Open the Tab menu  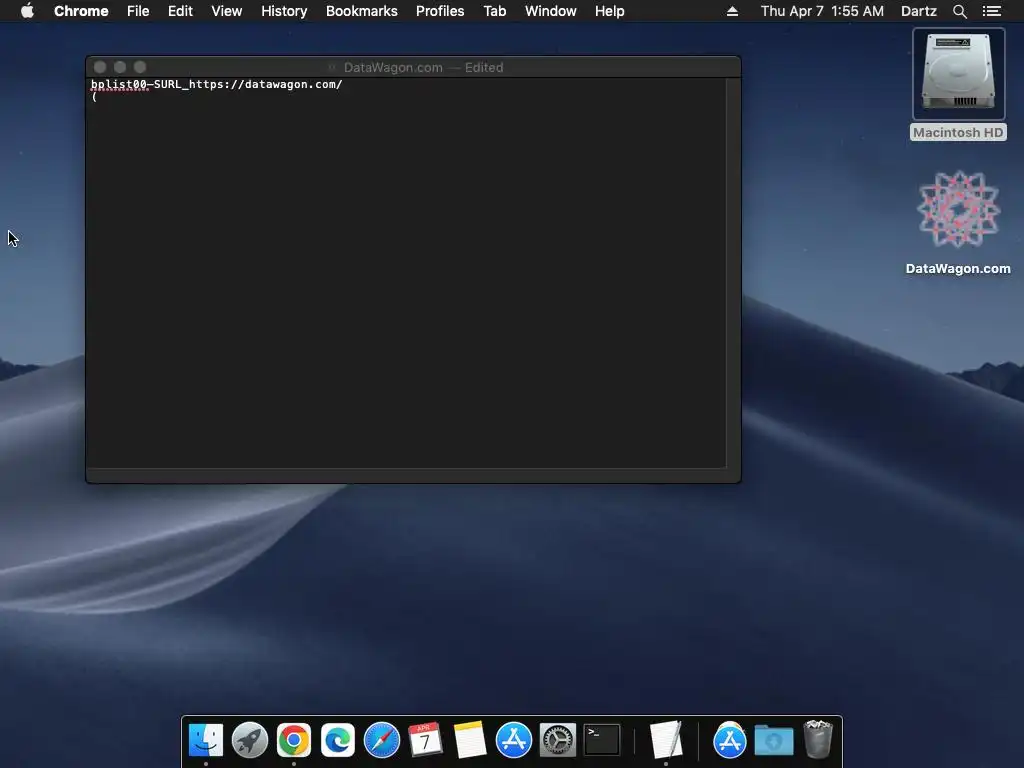click(494, 11)
